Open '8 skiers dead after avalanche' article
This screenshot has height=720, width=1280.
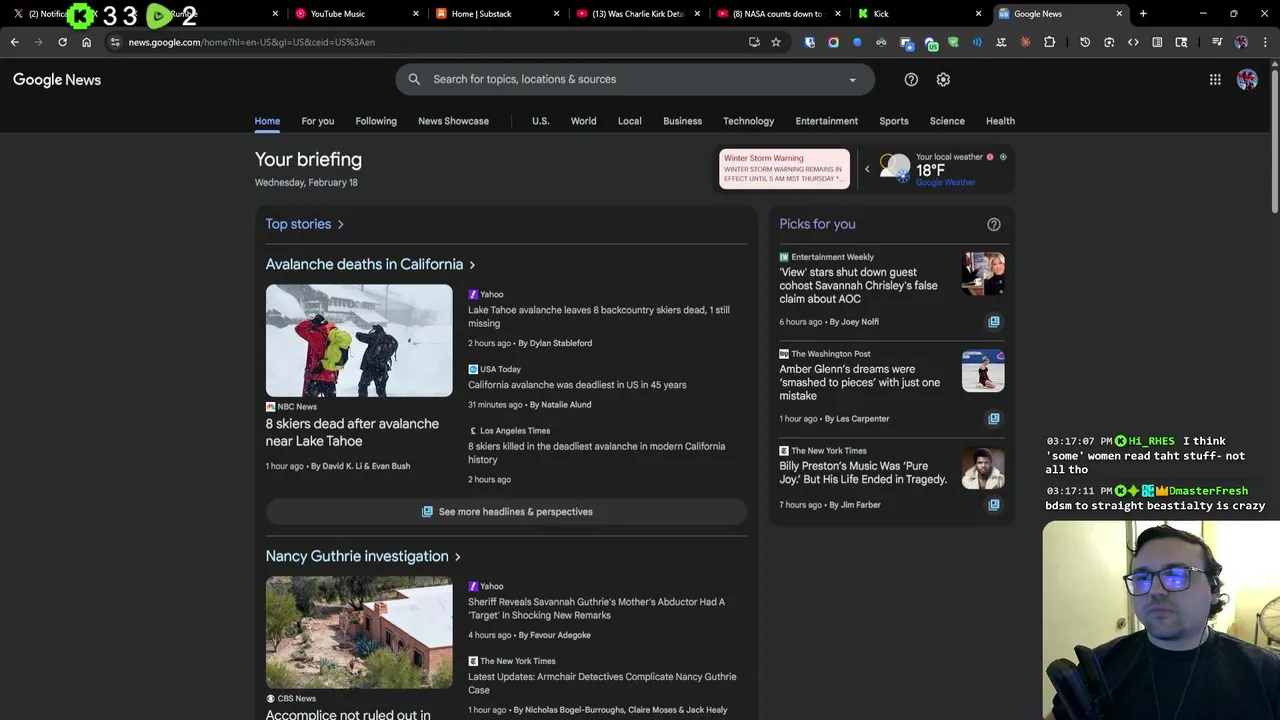[x=352, y=432]
